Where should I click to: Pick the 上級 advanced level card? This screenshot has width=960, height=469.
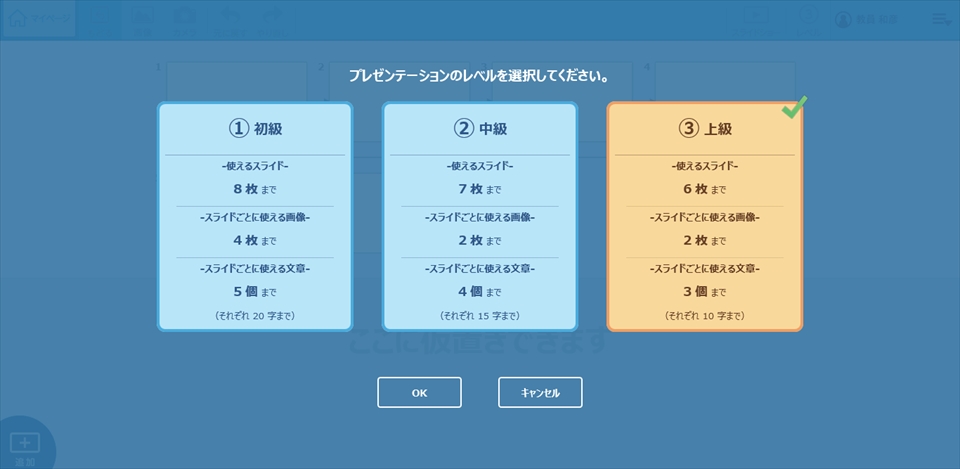pyautogui.click(x=704, y=216)
